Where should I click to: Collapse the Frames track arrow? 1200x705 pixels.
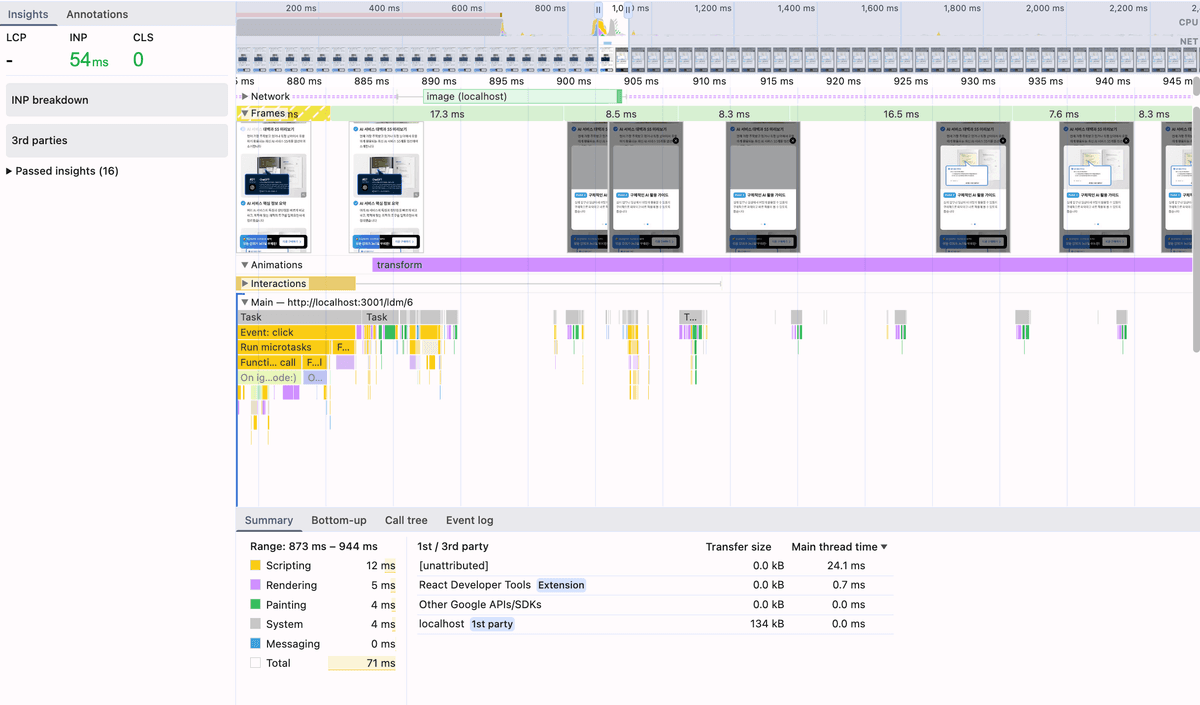(245, 114)
